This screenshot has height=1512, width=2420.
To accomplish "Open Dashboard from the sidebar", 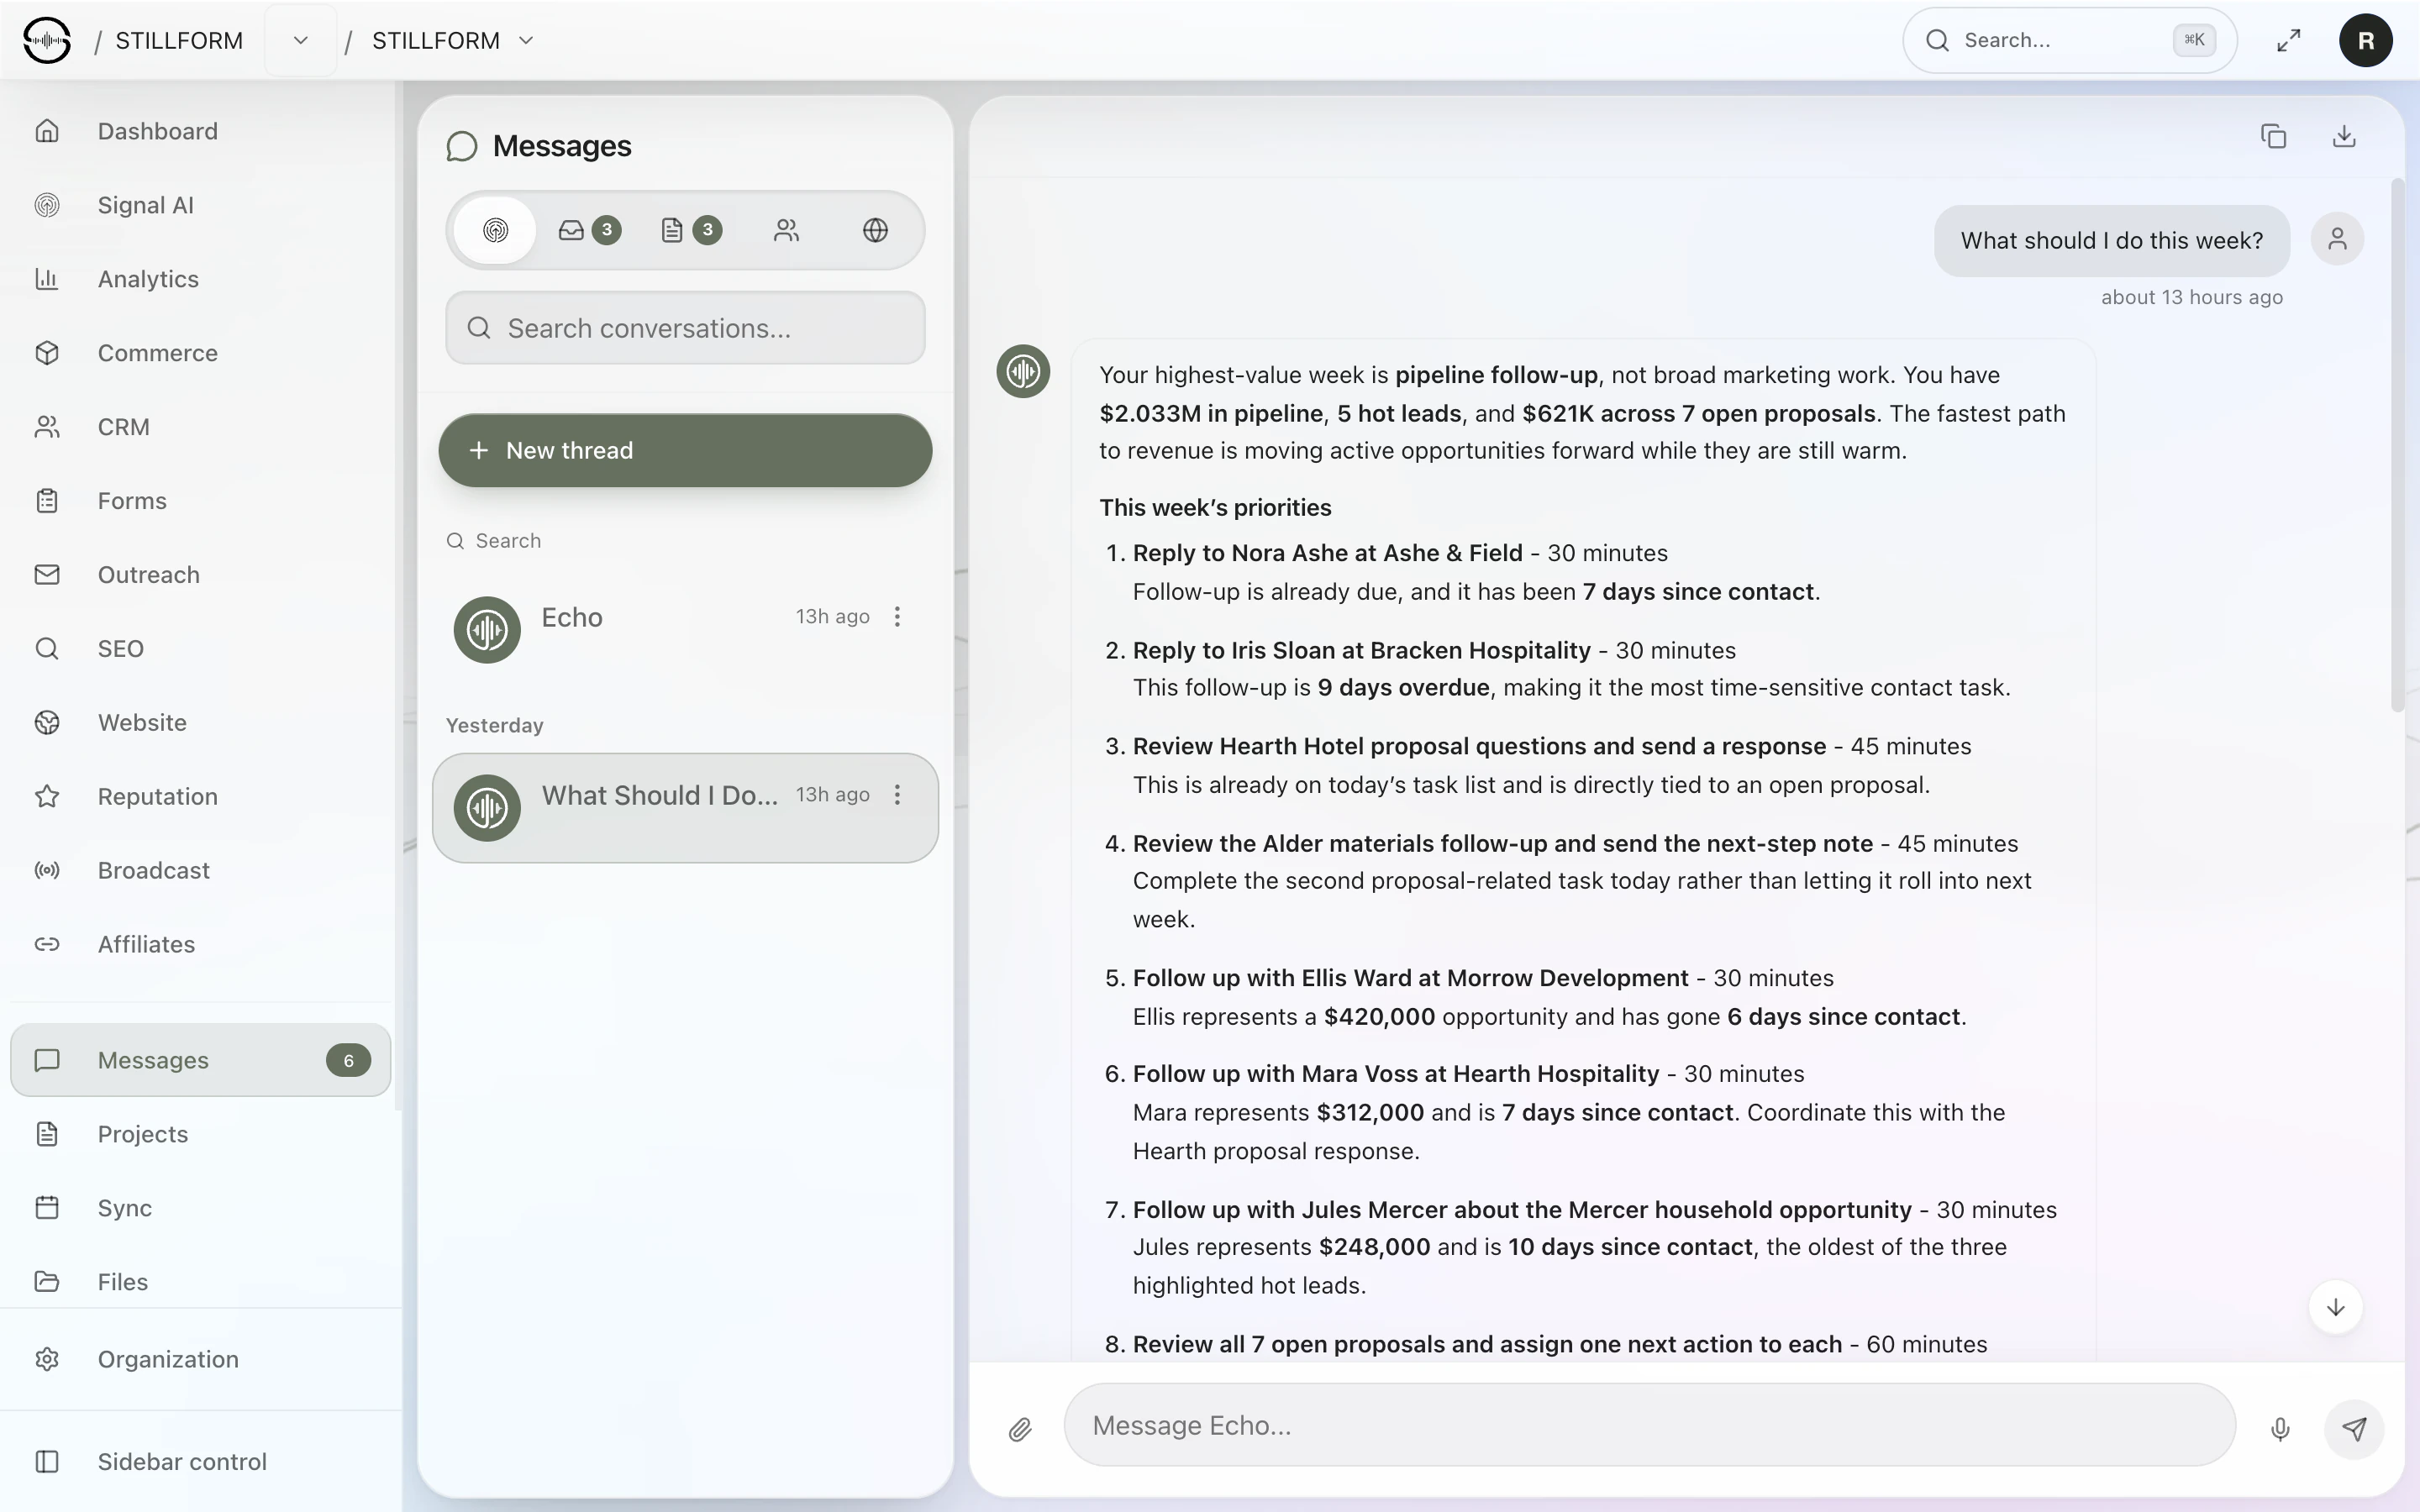I will [200, 131].
